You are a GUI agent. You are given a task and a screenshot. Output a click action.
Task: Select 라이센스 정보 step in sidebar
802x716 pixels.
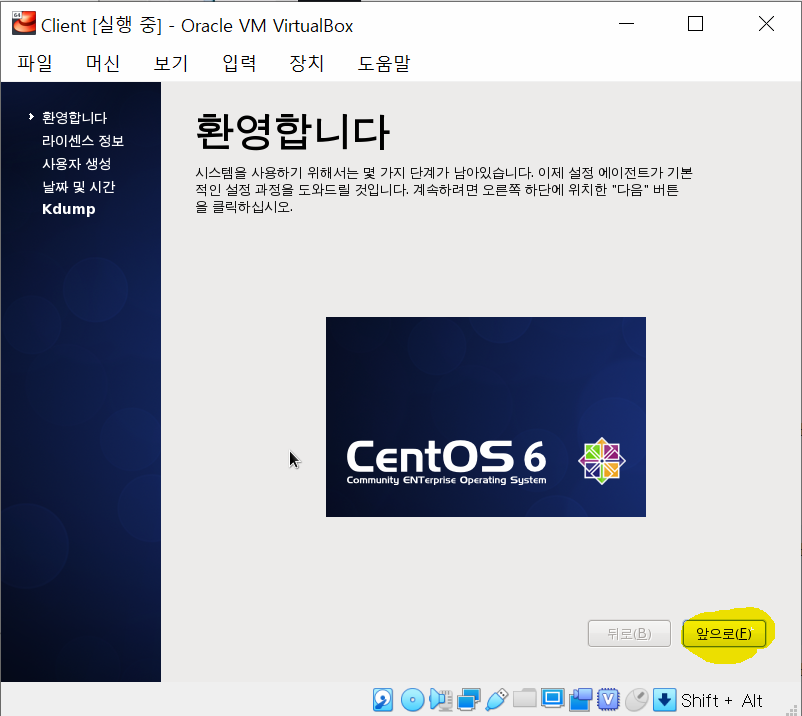83,141
